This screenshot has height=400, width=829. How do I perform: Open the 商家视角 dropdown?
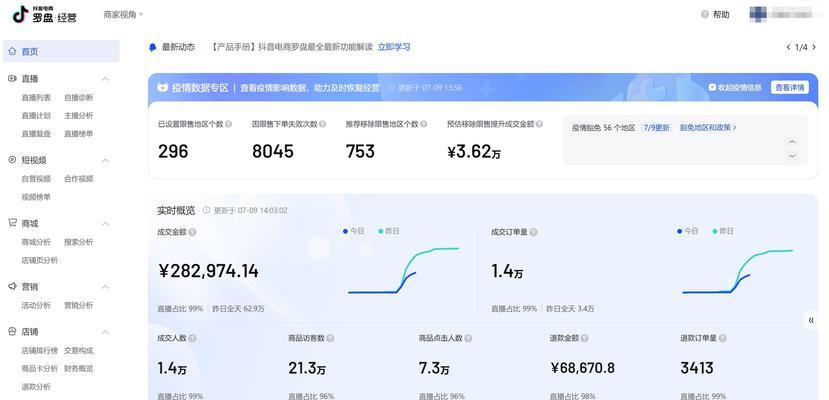(x=124, y=15)
